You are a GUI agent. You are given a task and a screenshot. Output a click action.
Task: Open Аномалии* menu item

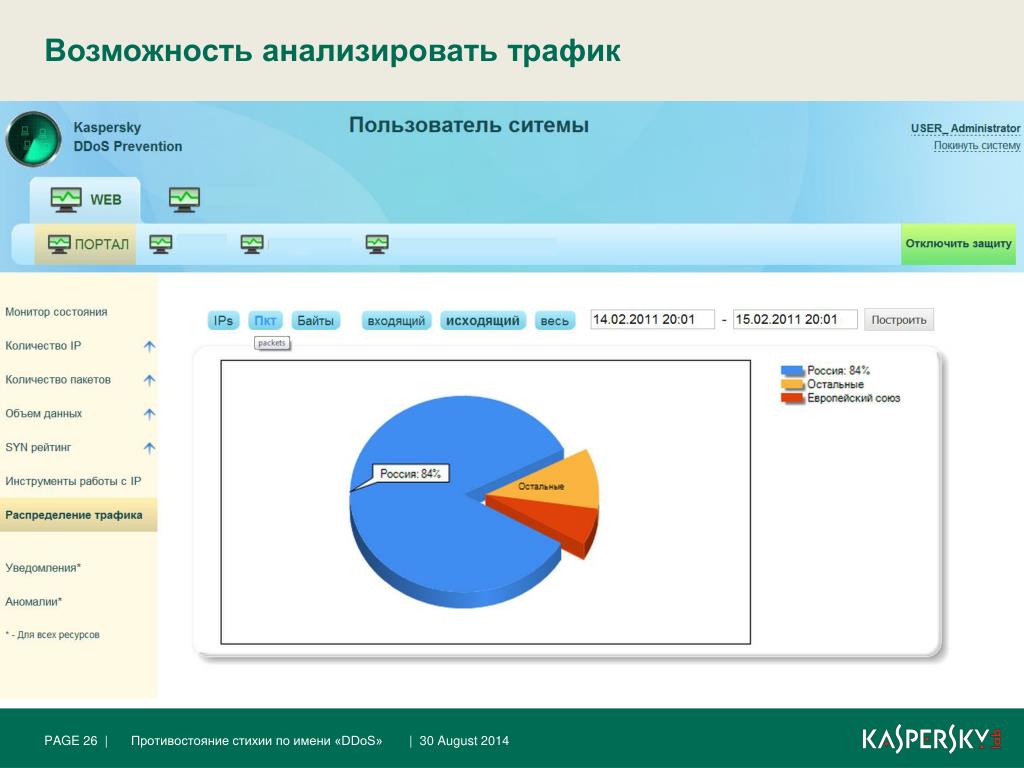pos(34,602)
